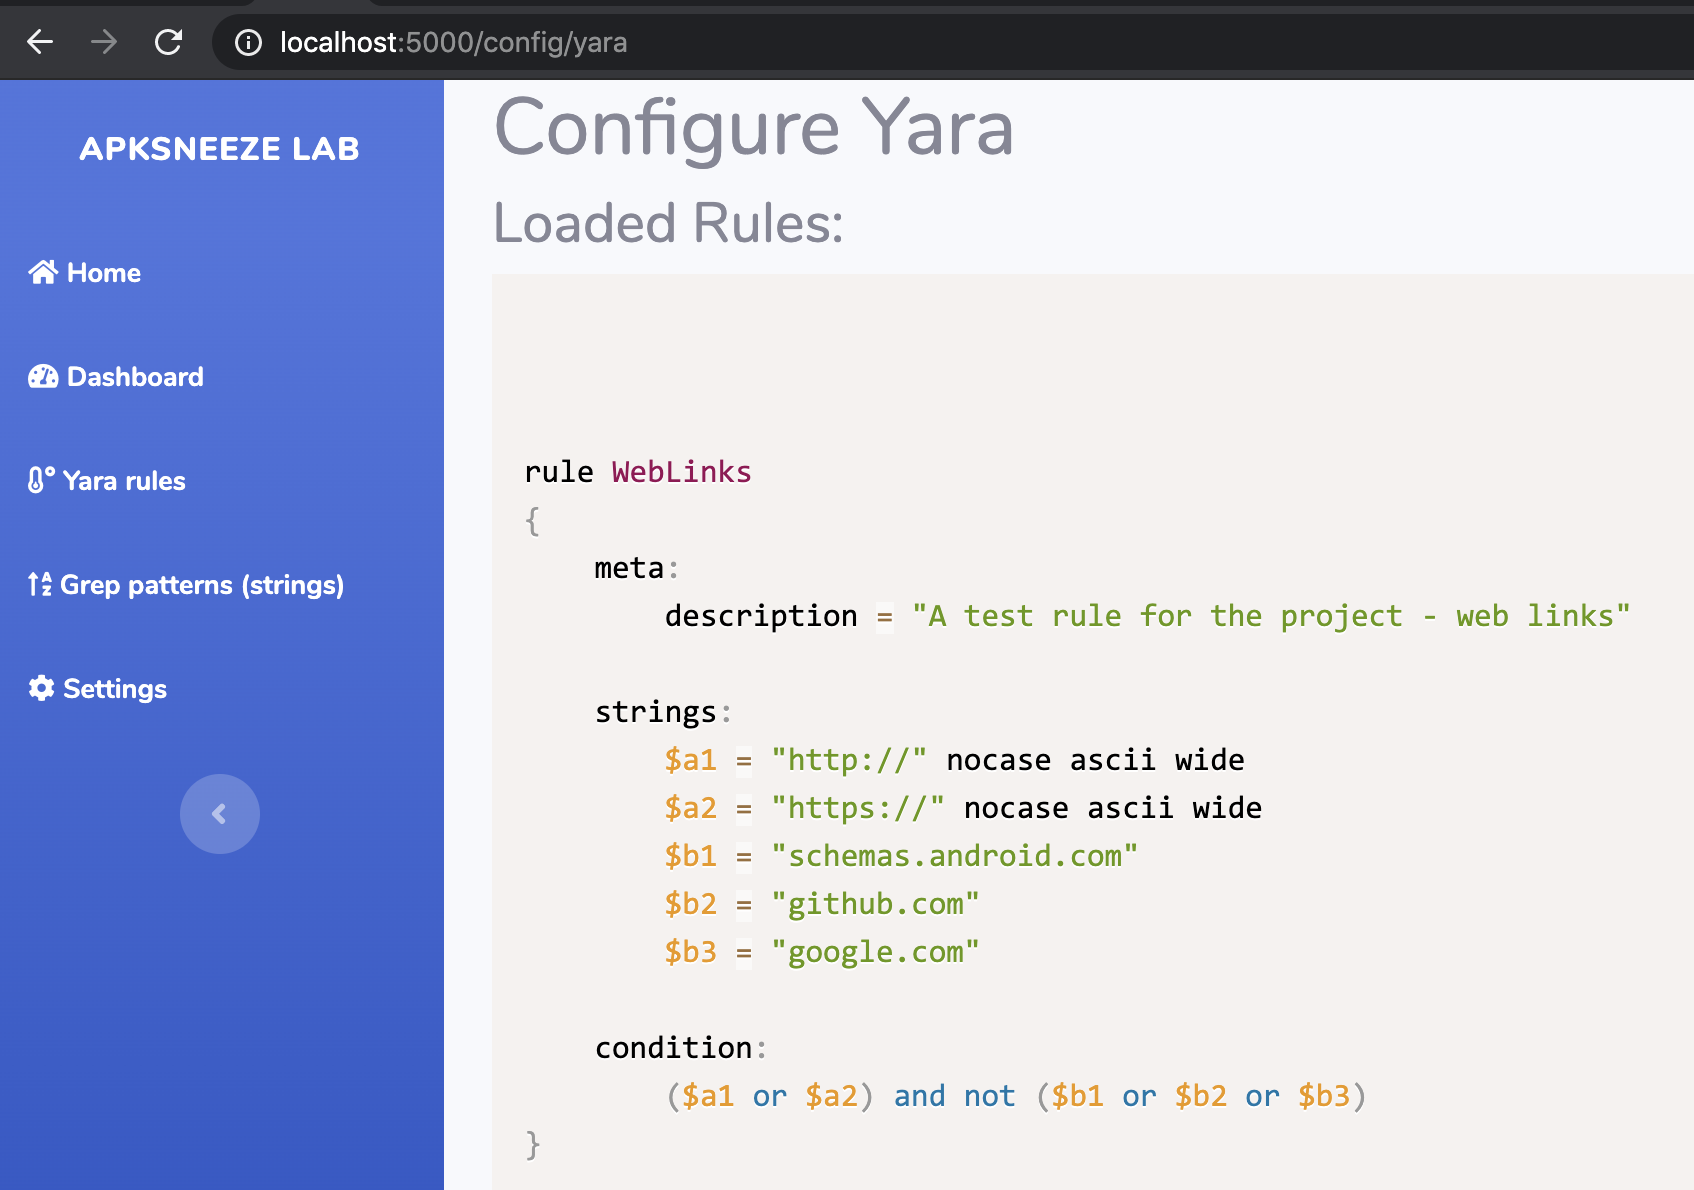
Task: Click the "google.com" string
Action: [875, 952]
